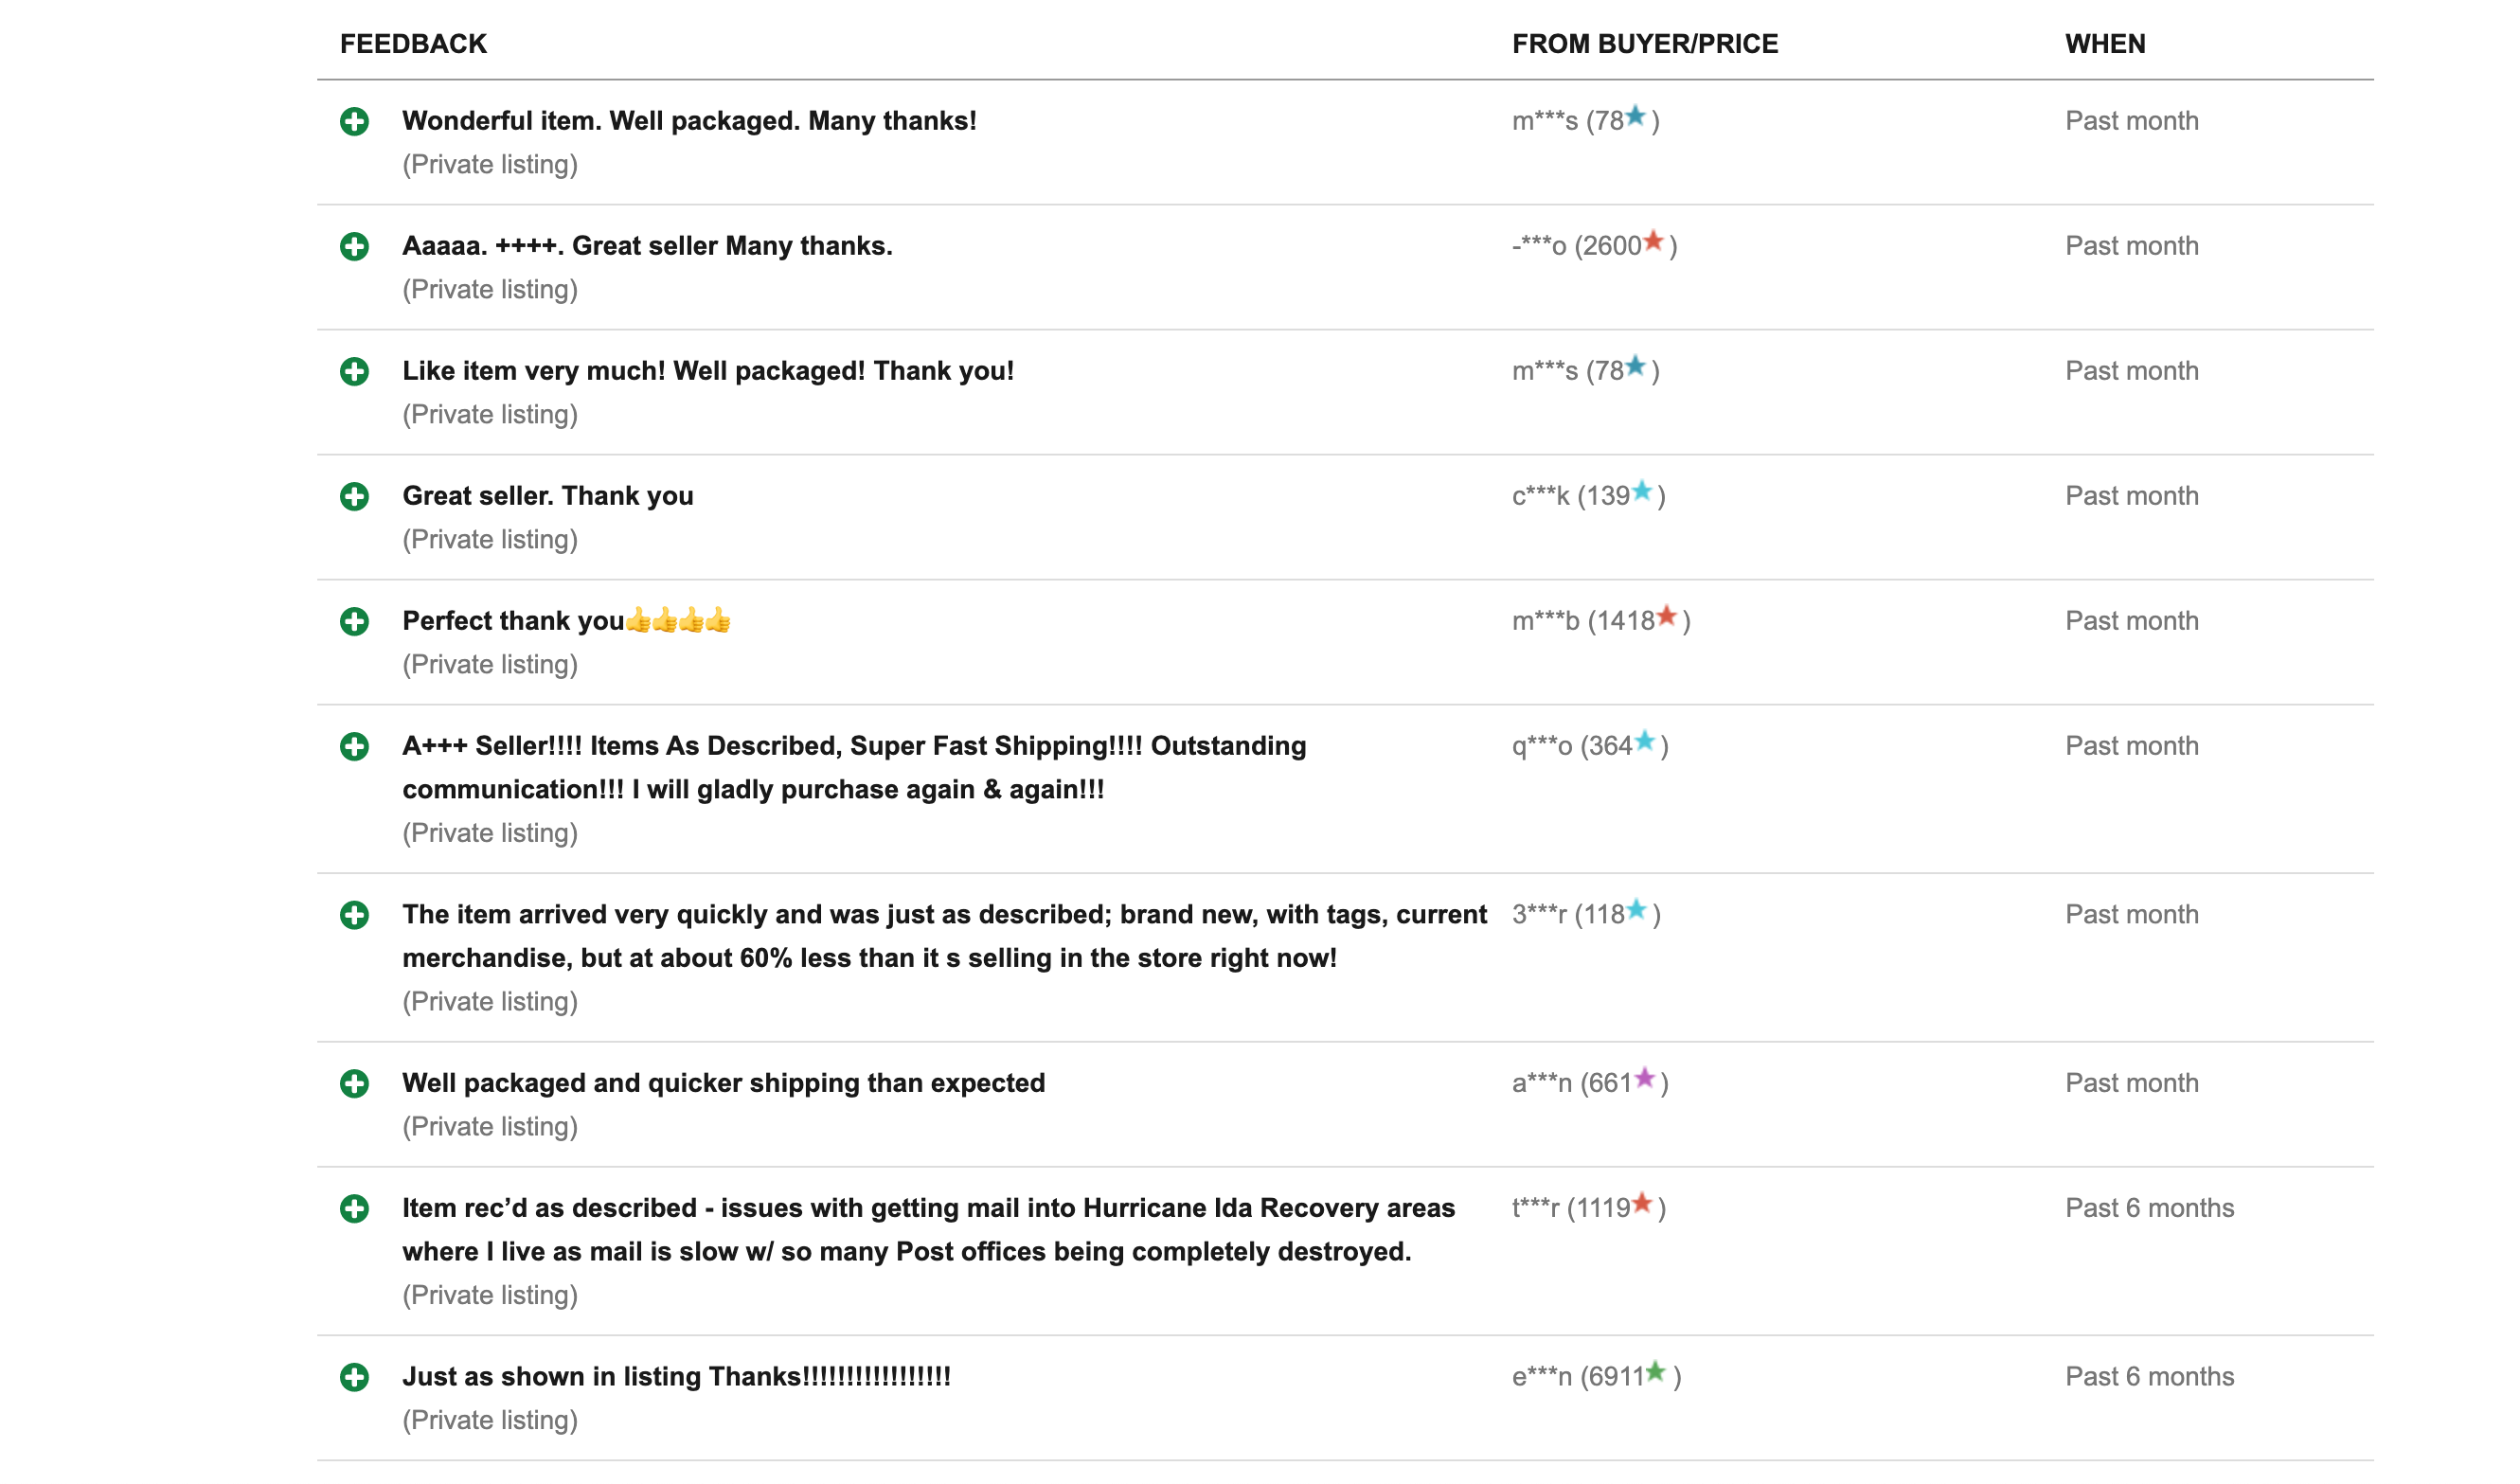This screenshot has height=1484, width=2520.
Task: Click the red star next to buyer -***o
Action: (x=1654, y=241)
